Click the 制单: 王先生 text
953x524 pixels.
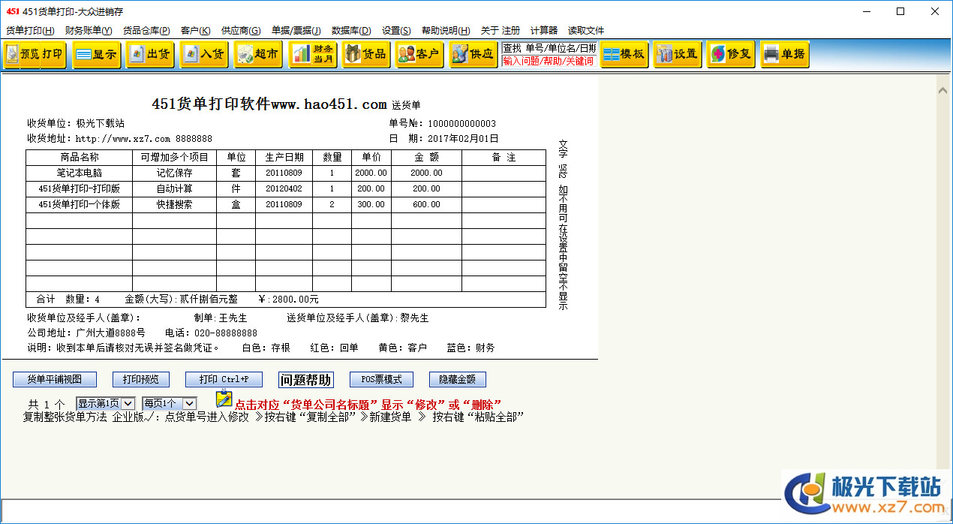tap(220, 318)
